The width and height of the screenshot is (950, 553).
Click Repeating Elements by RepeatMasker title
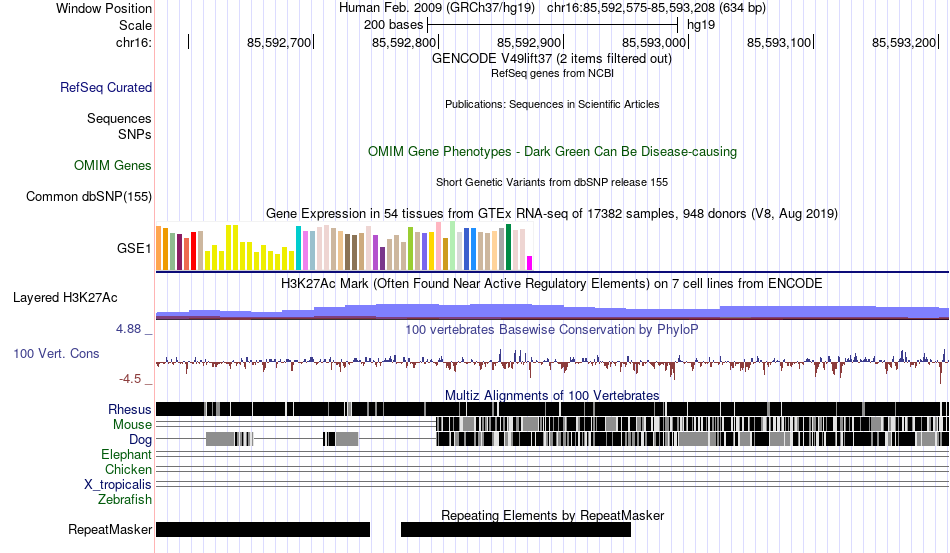tap(552, 515)
